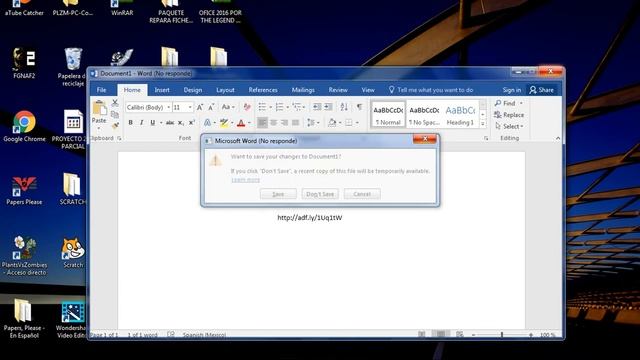Click the Share button
The image size is (640, 360).
click(x=542, y=90)
